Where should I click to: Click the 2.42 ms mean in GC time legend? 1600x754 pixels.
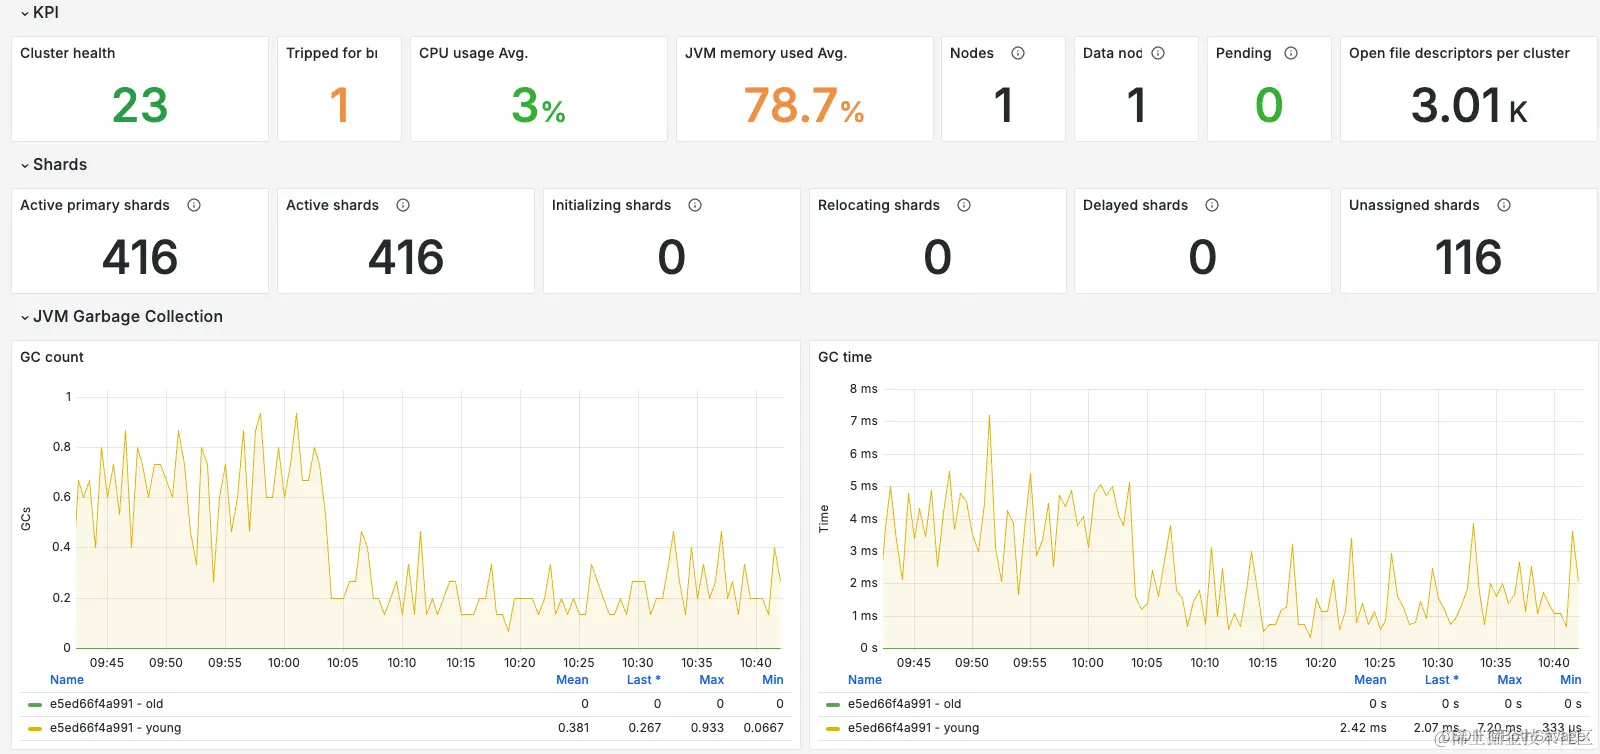1363,728
